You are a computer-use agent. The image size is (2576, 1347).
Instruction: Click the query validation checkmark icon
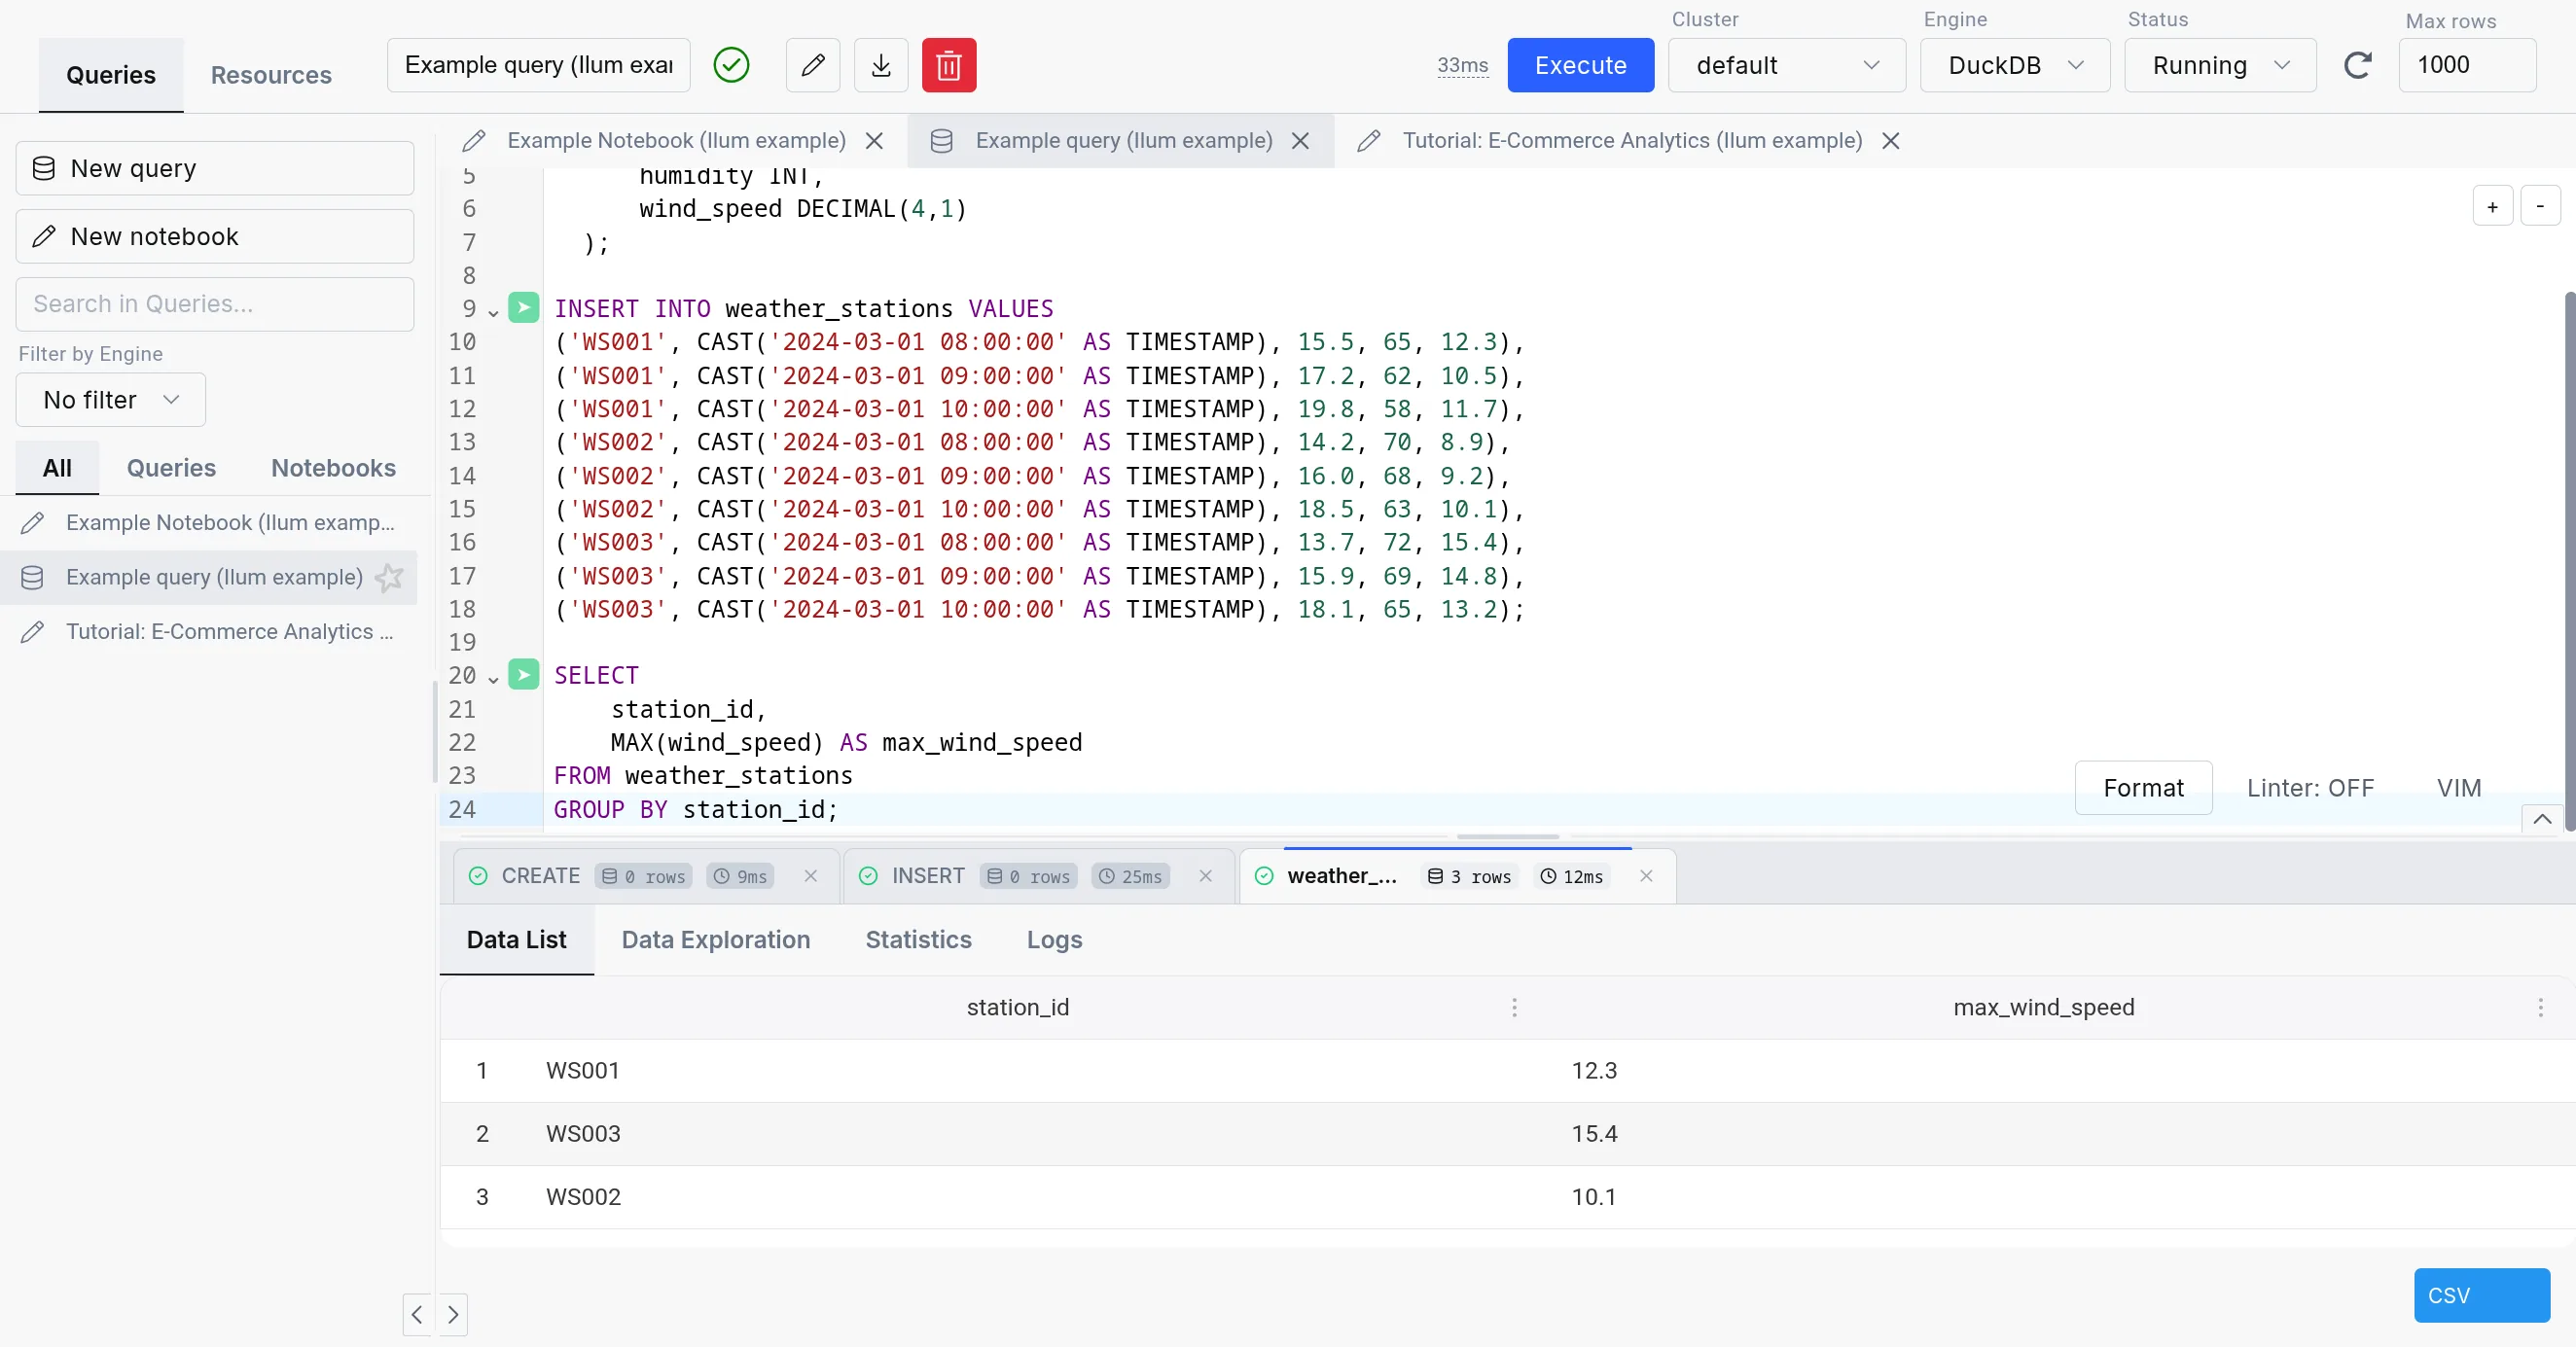[x=731, y=64]
